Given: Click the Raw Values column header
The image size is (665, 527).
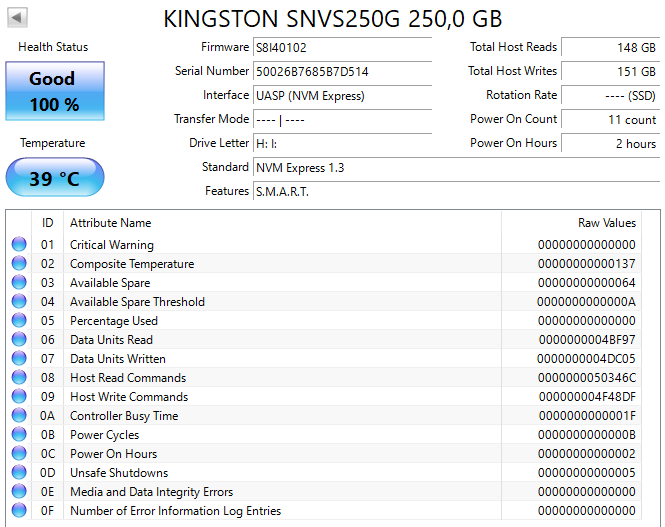Looking at the screenshot, I should click(606, 223).
